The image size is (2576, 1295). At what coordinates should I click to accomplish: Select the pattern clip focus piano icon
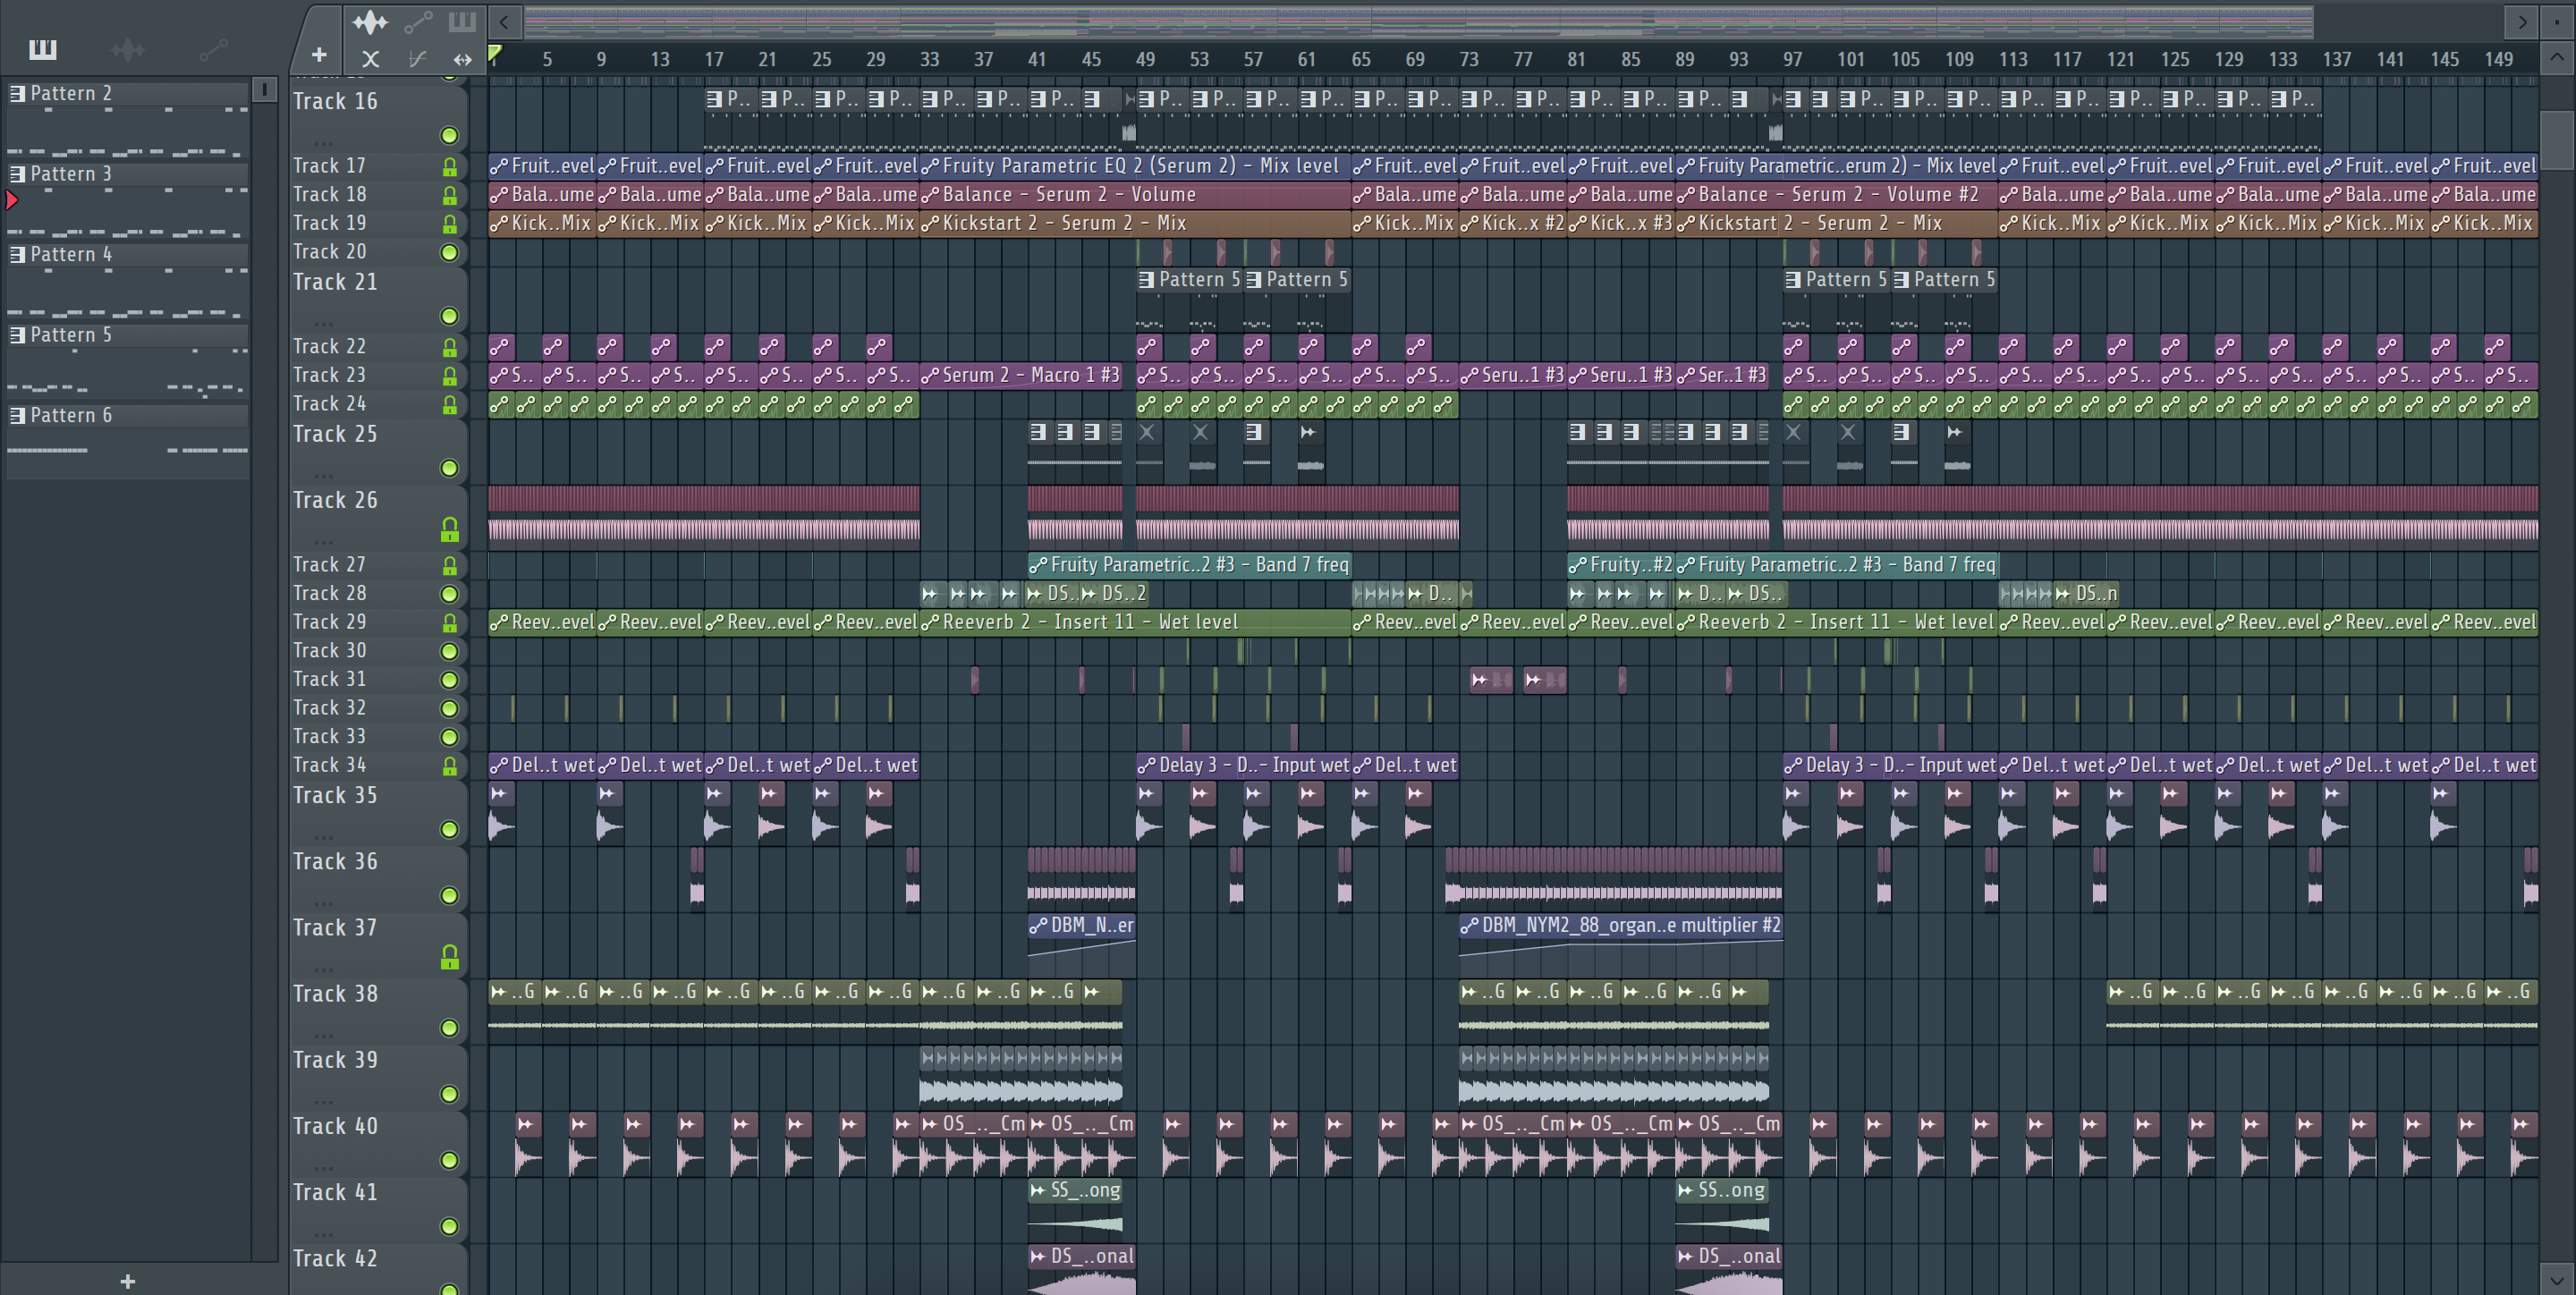tap(462, 21)
